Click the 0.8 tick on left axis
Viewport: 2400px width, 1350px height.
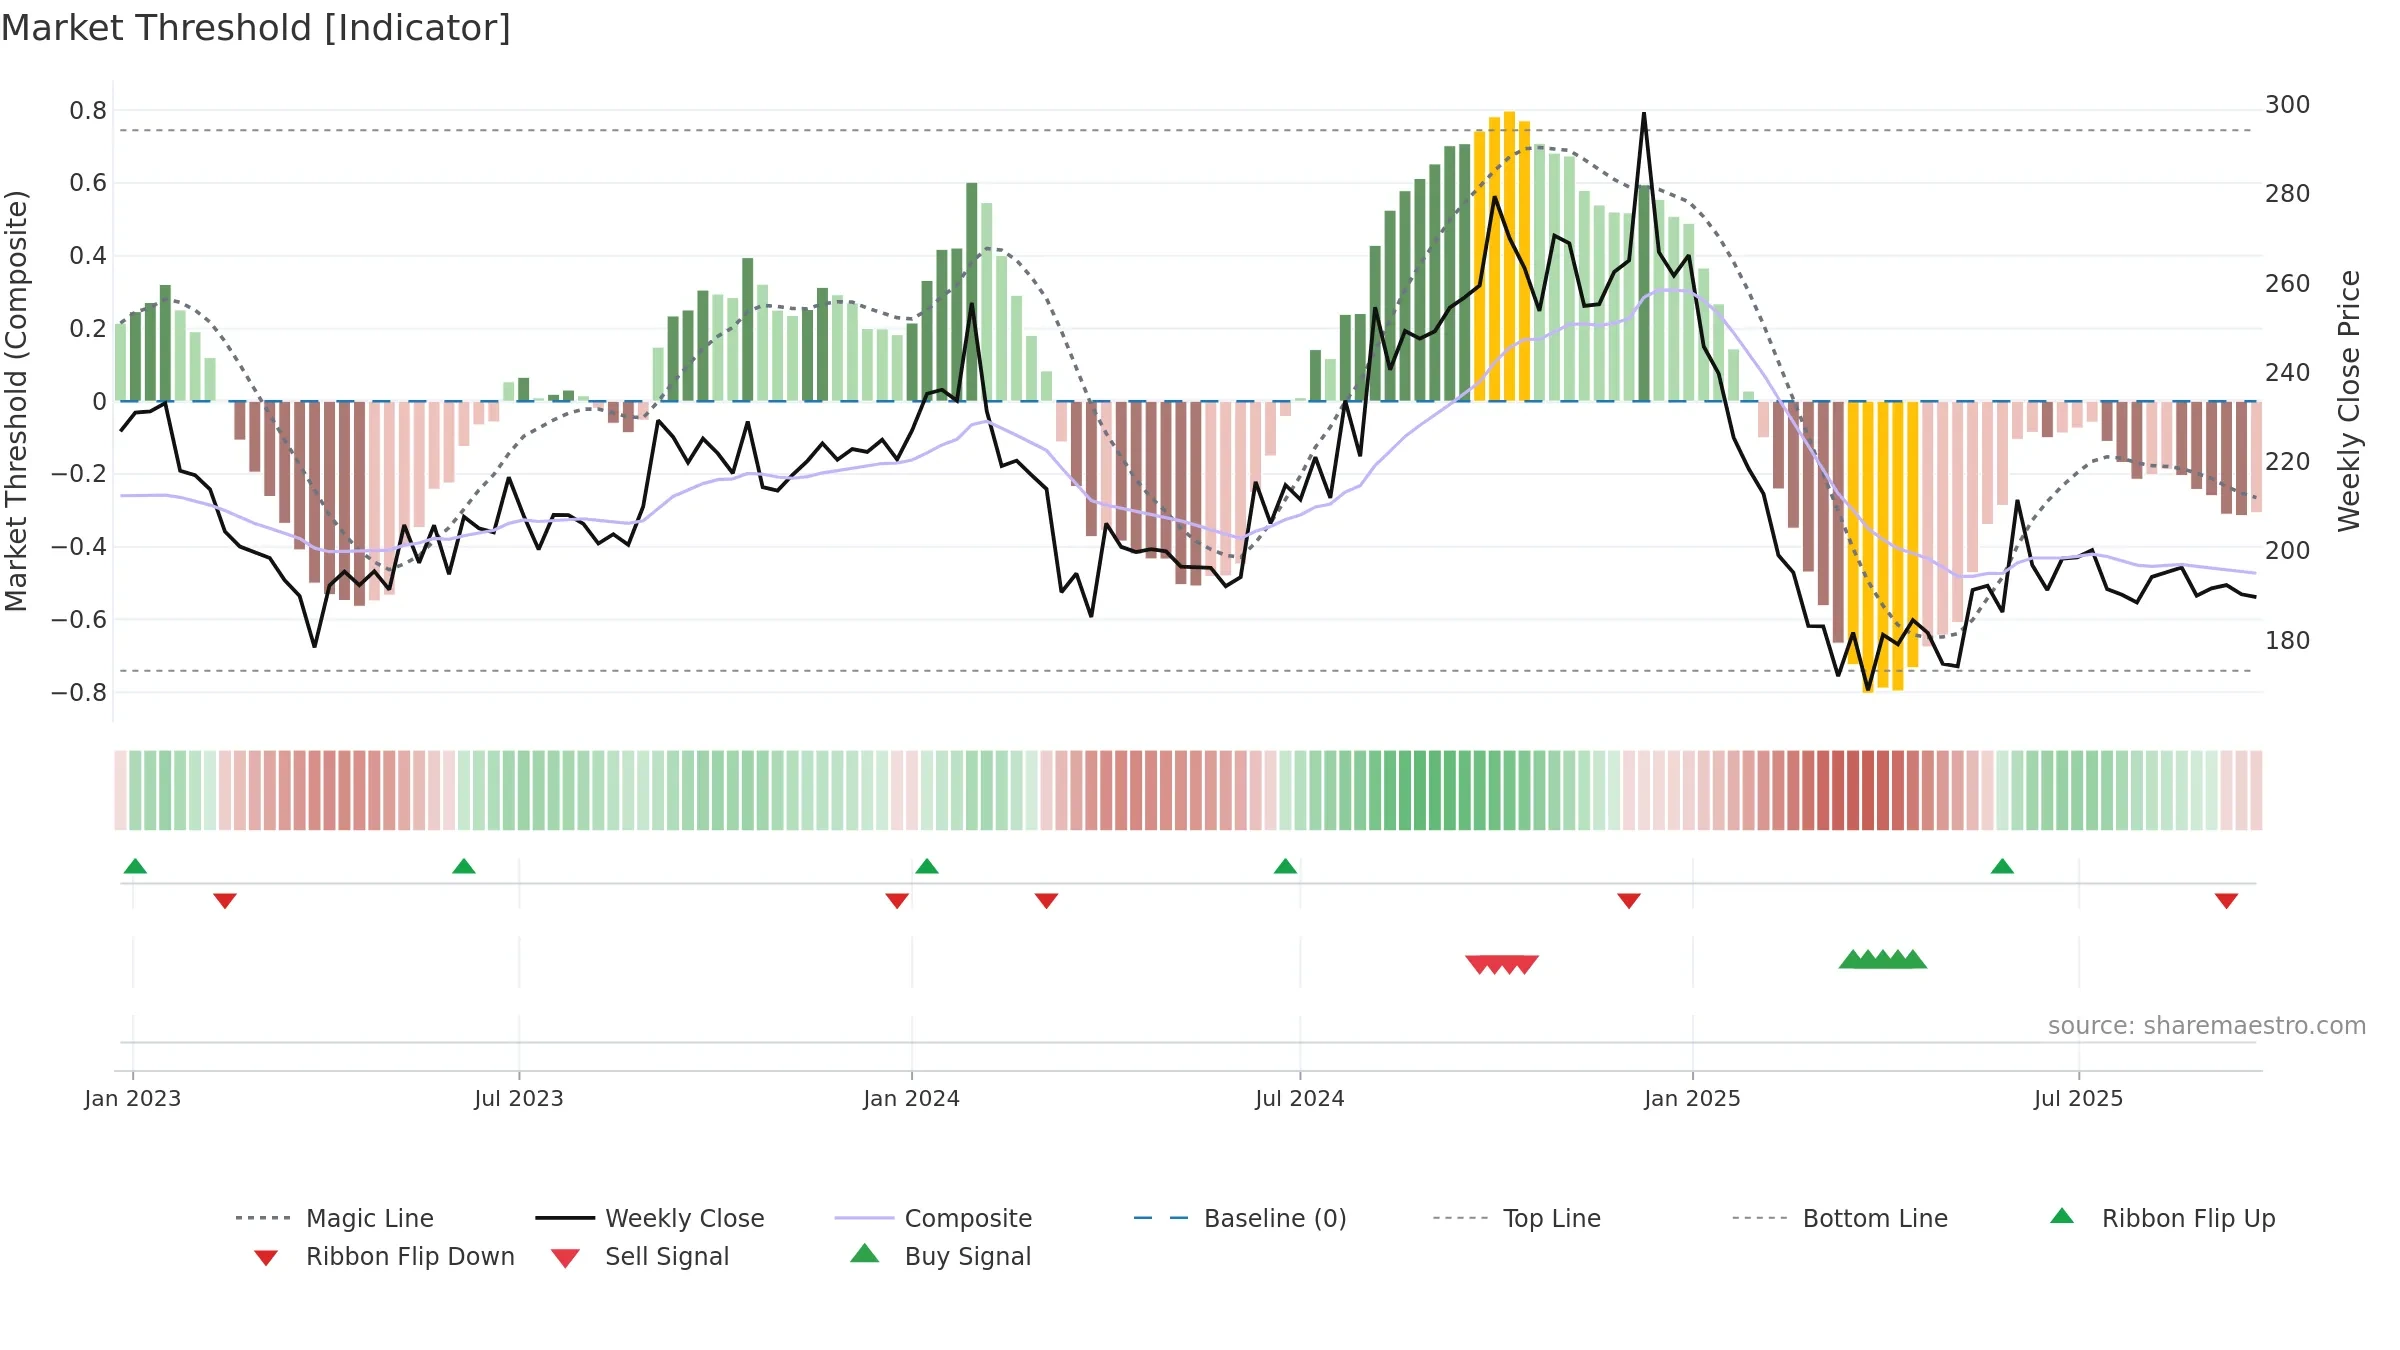88,111
